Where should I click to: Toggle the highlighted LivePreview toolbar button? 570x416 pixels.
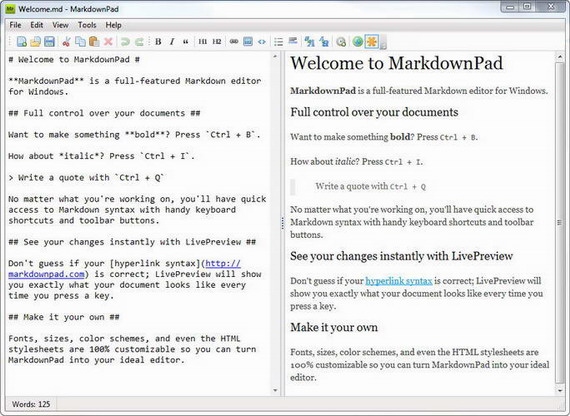(x=372, y=42)
